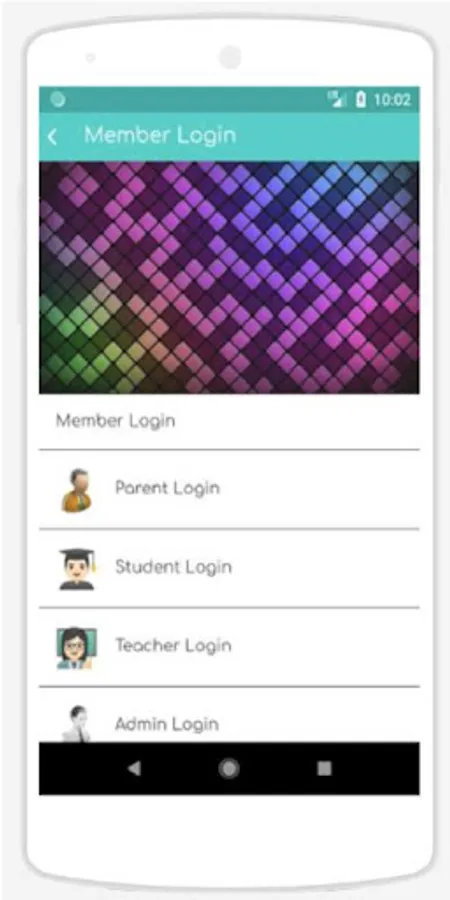450x900 pixels.
Task: Tap the Parent avatar icon
Action: coord(76,490)
